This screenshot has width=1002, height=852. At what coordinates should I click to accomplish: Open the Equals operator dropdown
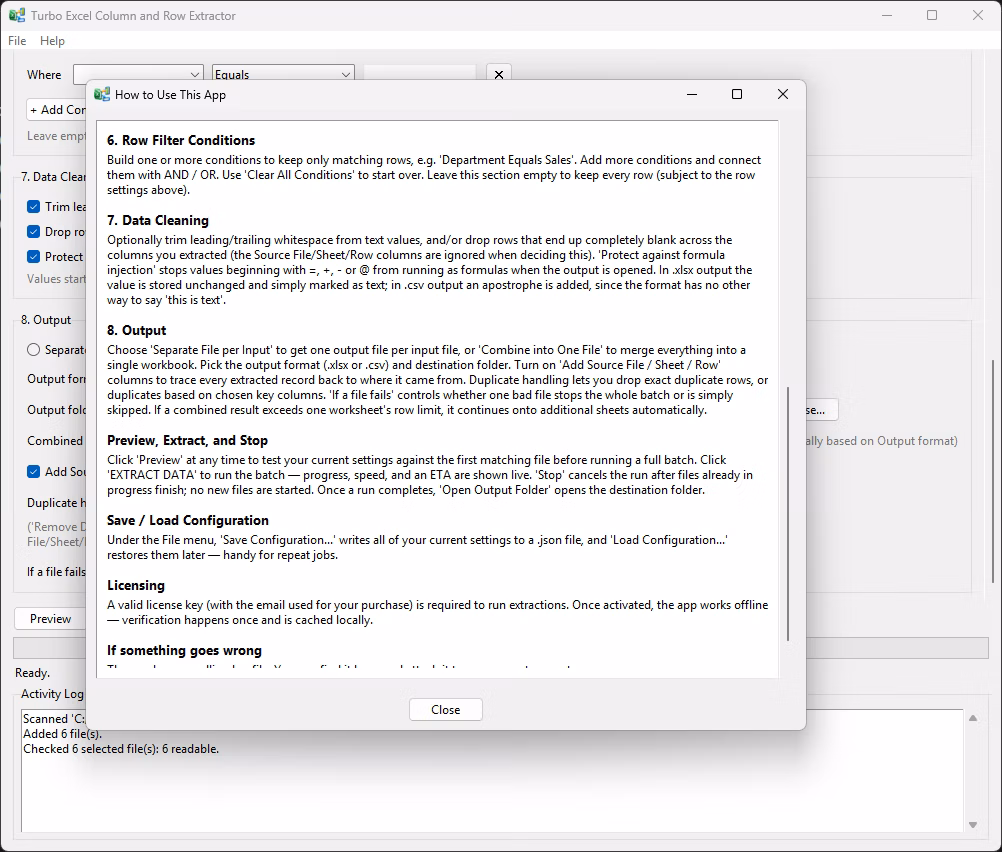point(283,74)
